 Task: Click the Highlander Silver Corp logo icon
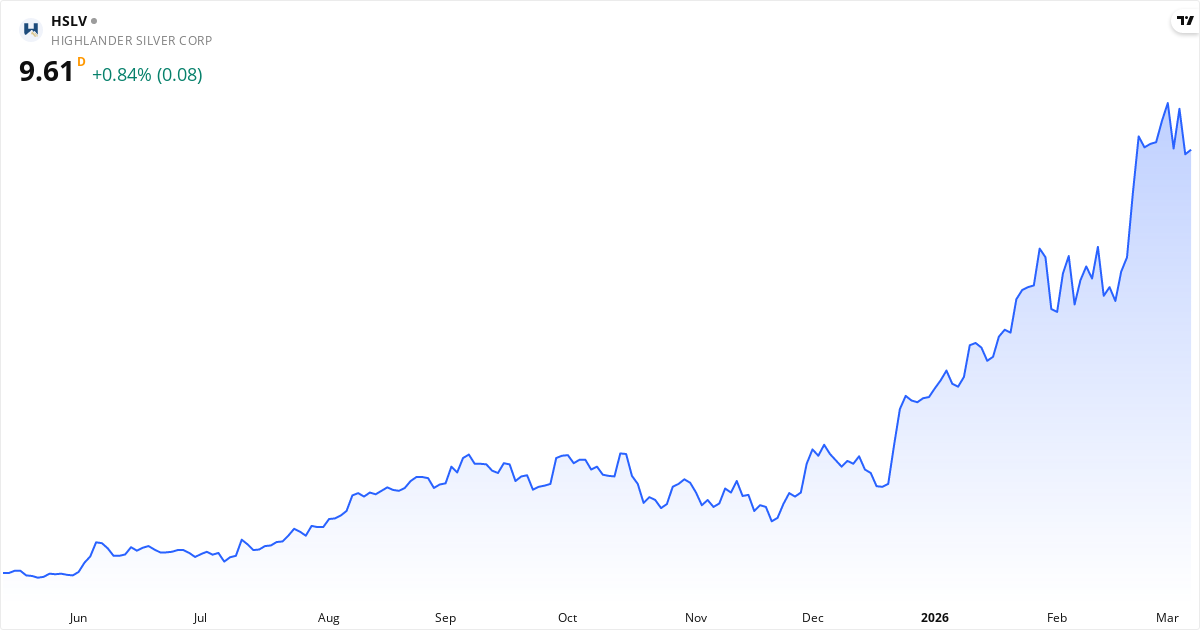click(x=31, y=29)
